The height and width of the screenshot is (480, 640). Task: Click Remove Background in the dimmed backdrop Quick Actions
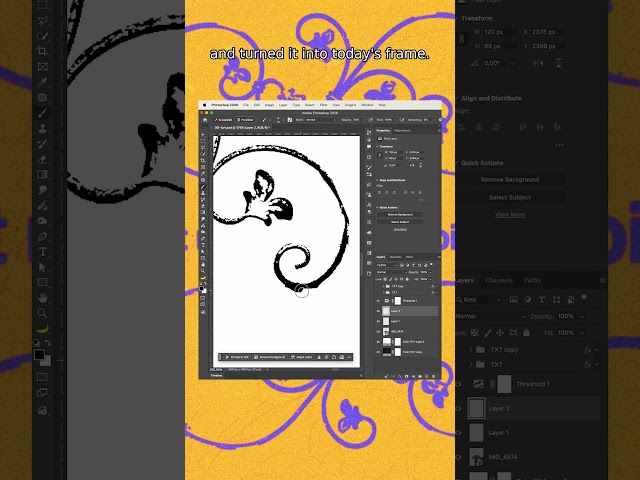click(x=510, y=180)
